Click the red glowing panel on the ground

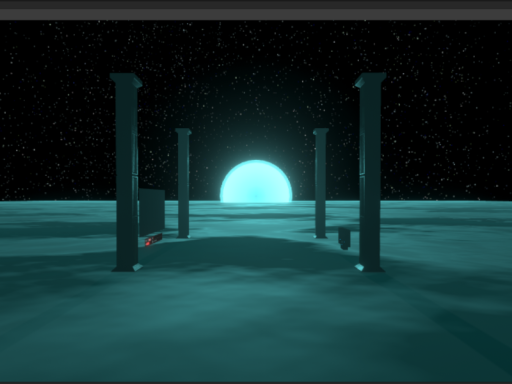pyautogui.click(x=154, y=239)
